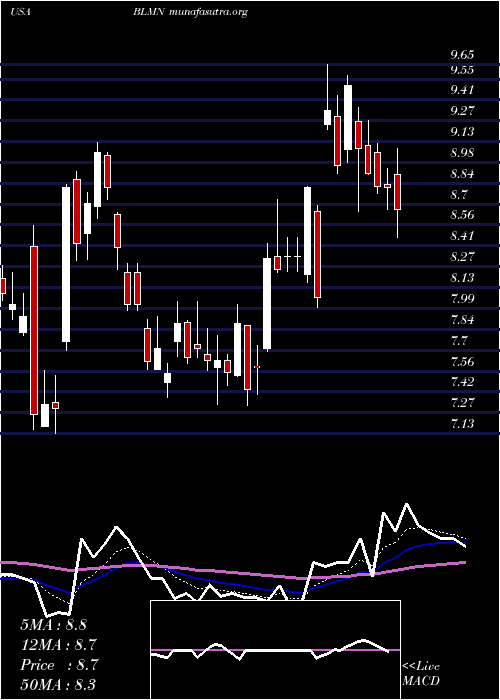This screenshot has height=700, width=500.
Task: Click the USA market label
Action: click(21, 12)
